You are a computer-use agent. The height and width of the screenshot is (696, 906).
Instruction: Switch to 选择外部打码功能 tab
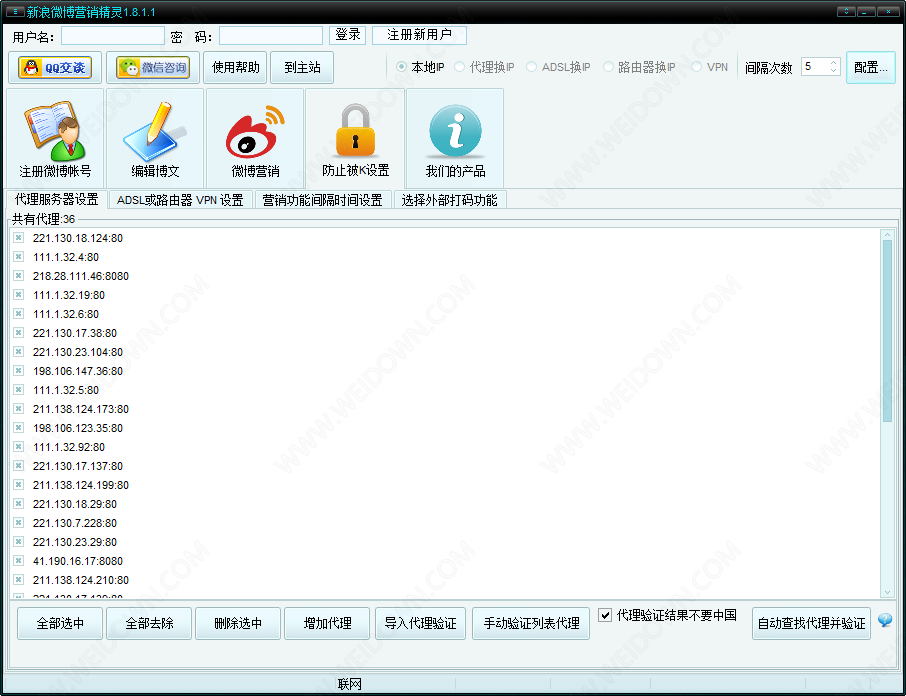pos(450,200)
